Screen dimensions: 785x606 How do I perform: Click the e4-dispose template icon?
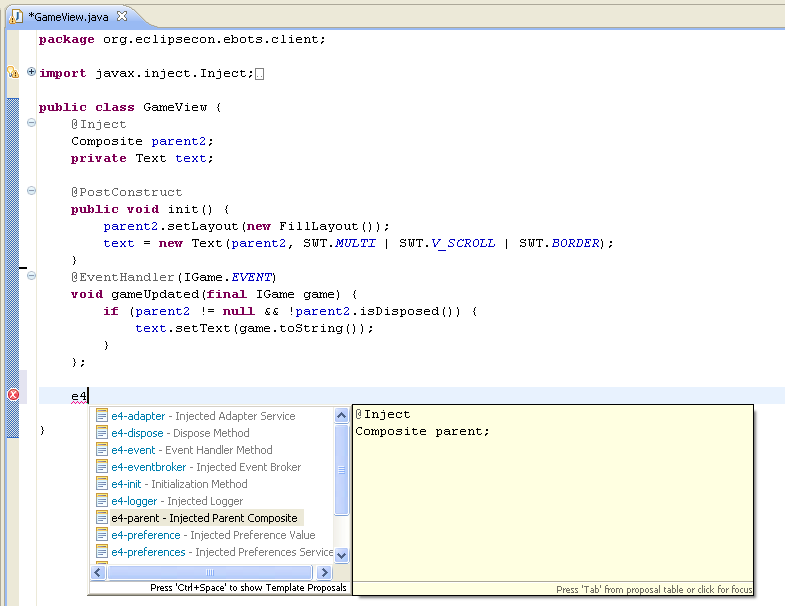(x=101, y=433)
